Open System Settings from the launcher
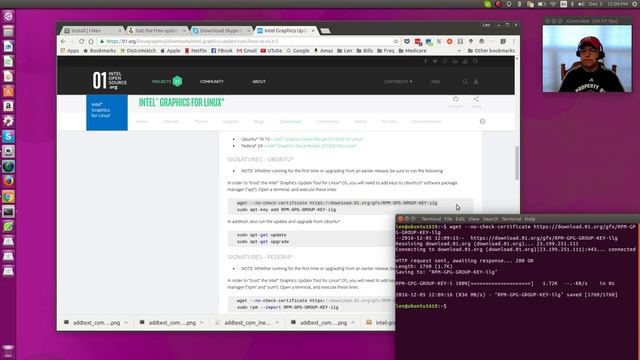 (x=8, y=121)
